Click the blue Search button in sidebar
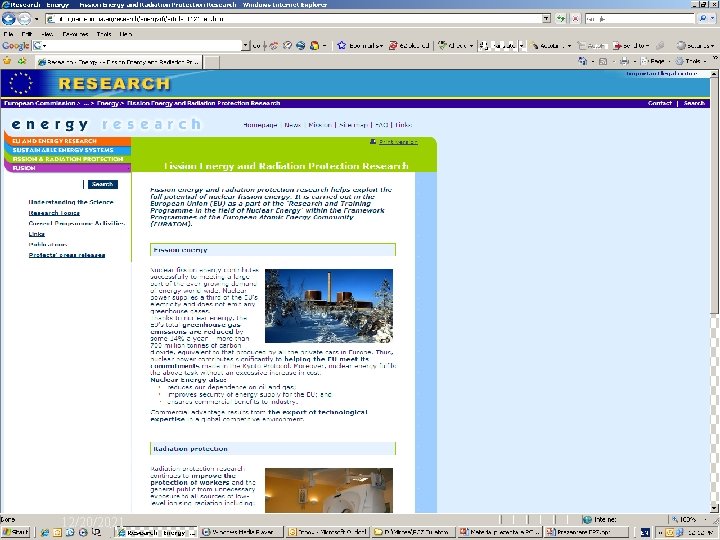The image size is (720, 540). pos(102,184)
